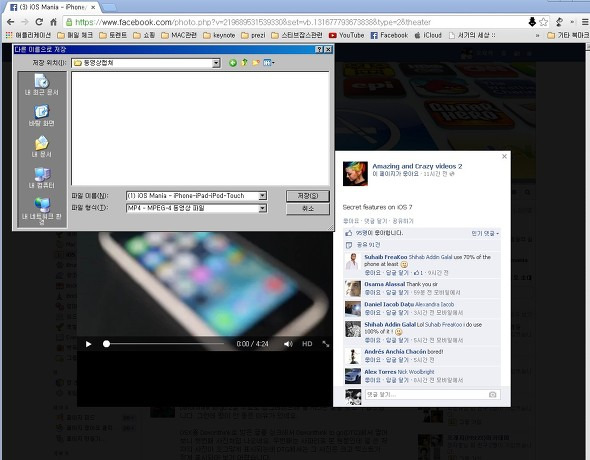Open the Facebook bookmark
This screenshot has height=460, width=590.
click(389, 35)
